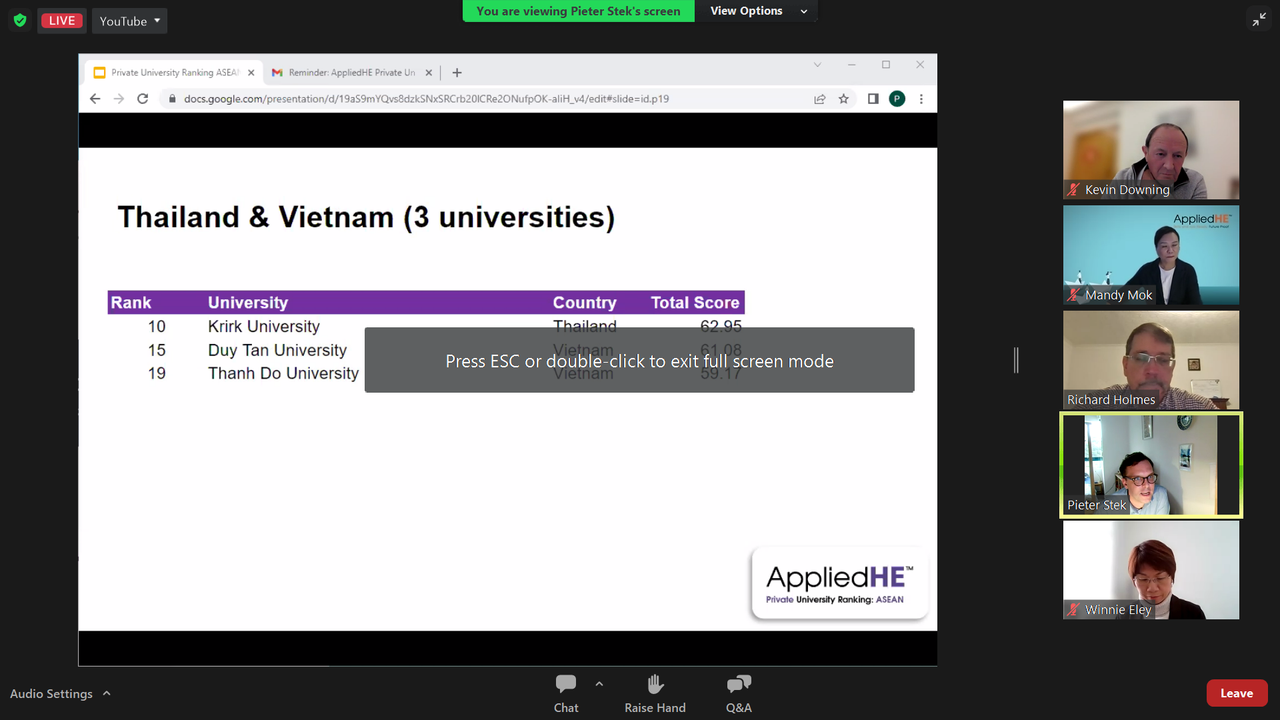Click the green security shield icon
This screenshot has height=720, width=1280.
tap(19, 20)
